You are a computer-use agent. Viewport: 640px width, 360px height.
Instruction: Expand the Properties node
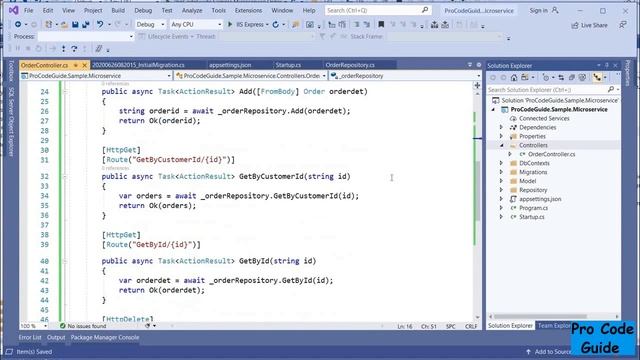(x=501, y=136)
